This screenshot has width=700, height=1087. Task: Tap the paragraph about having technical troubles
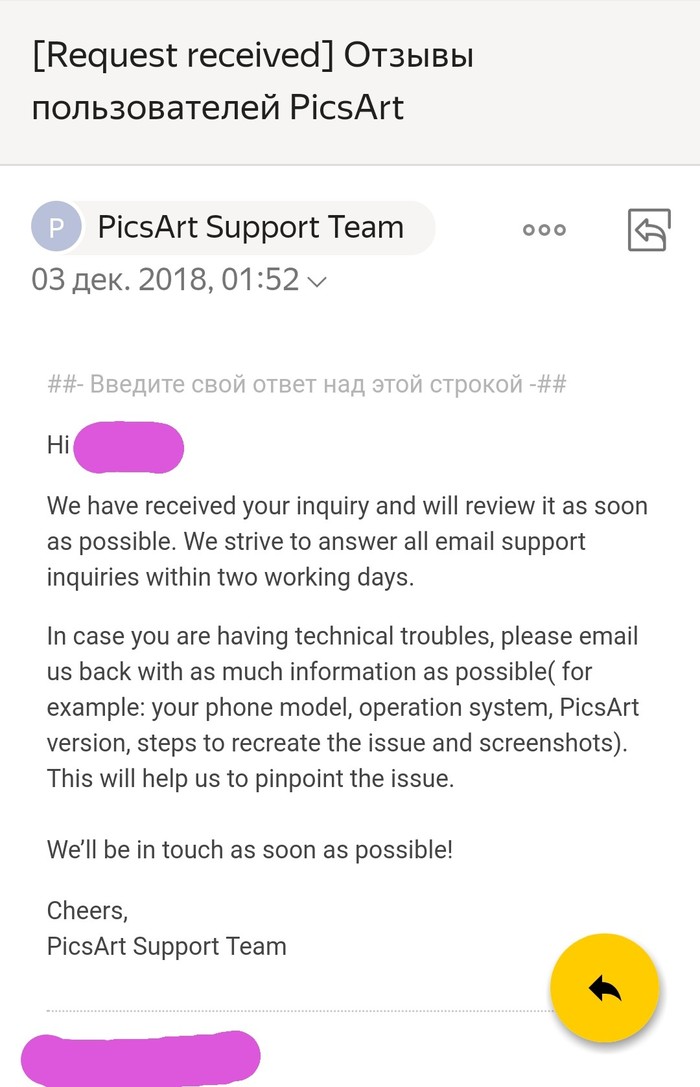343,707
